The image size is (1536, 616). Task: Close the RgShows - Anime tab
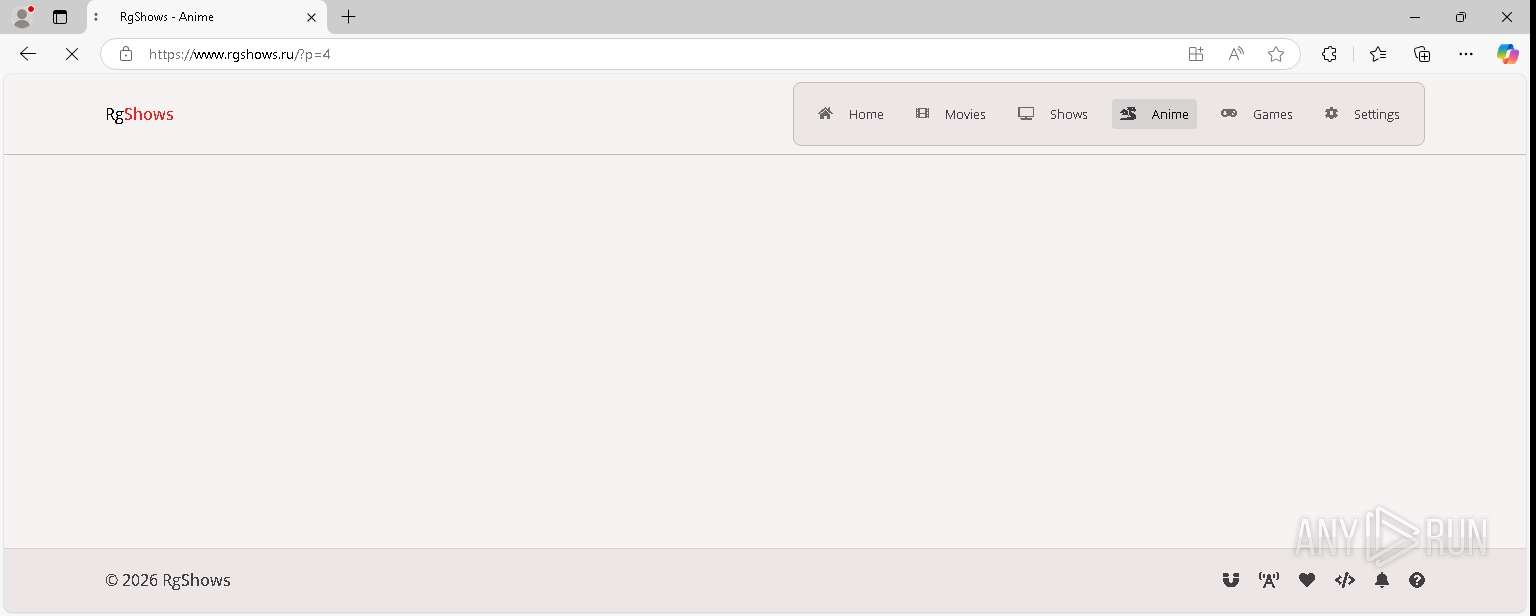[x=311, y=17]
